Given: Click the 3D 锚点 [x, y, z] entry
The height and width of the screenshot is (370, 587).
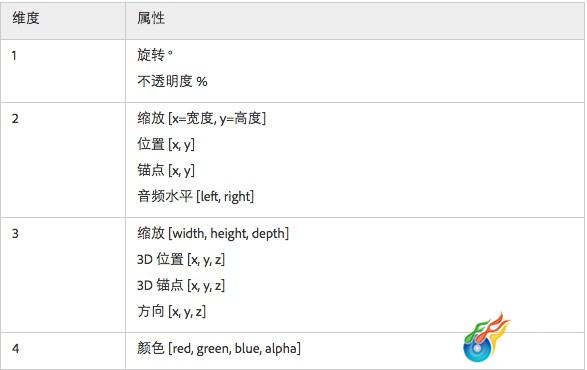Looking at the screenshot, I should click(x=181, y=285).
